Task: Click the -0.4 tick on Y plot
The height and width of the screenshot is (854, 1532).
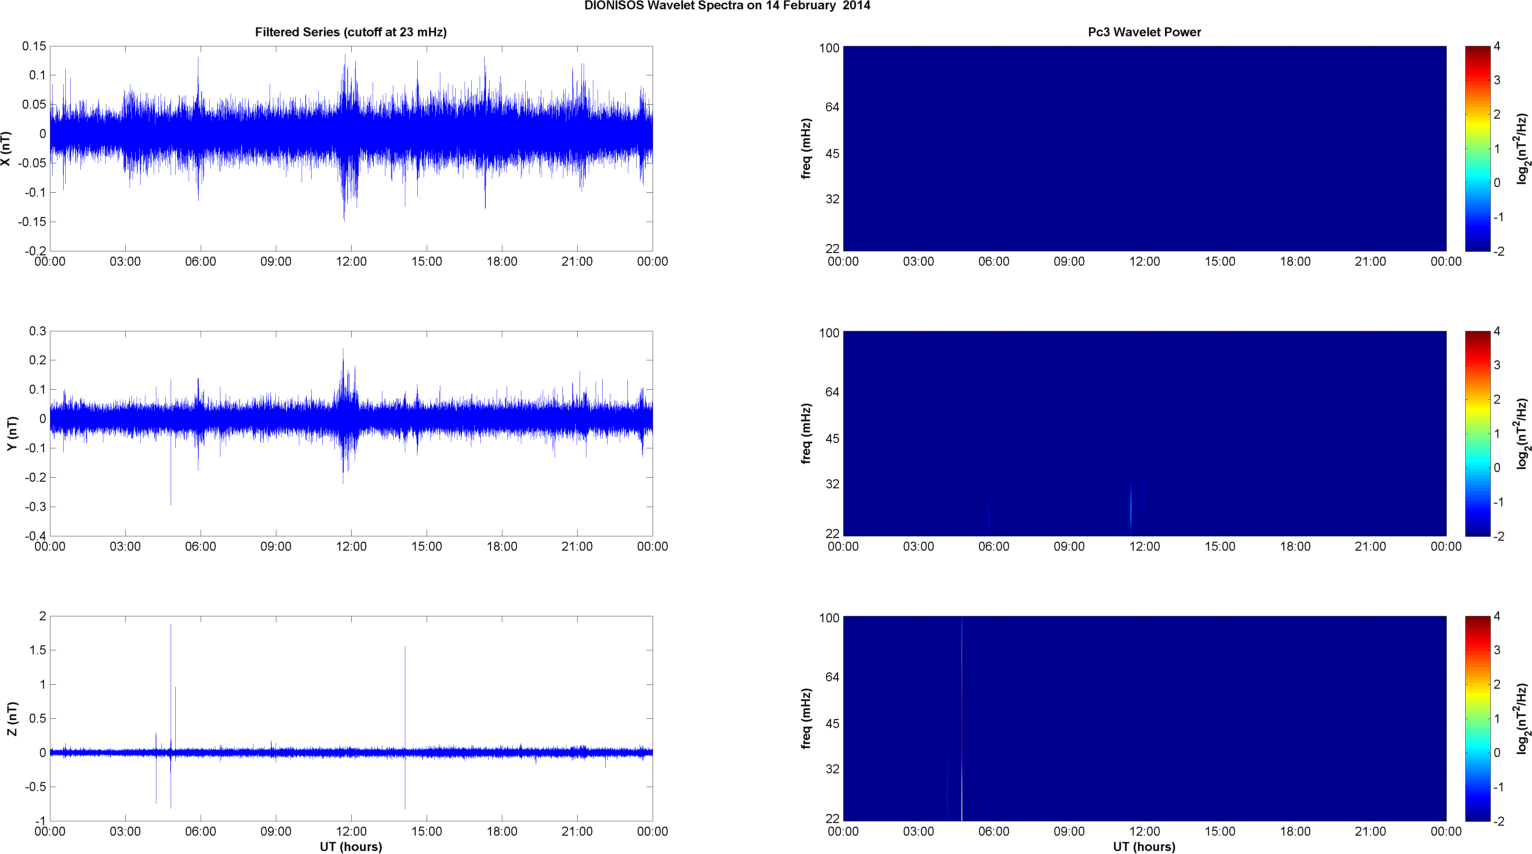Action: click(35, 536)
